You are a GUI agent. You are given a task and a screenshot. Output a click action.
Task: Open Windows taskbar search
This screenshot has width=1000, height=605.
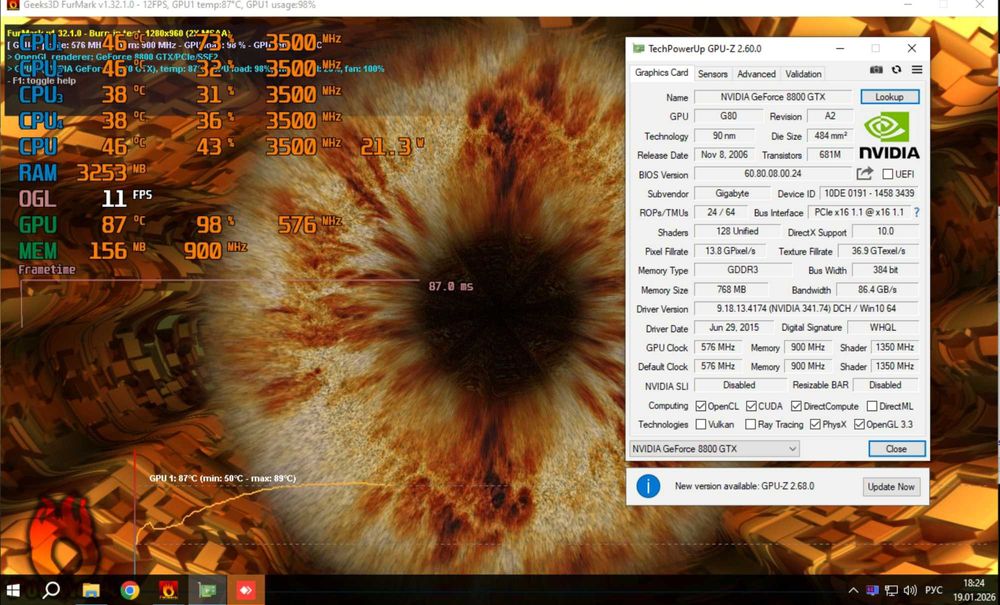pos(51,590)
